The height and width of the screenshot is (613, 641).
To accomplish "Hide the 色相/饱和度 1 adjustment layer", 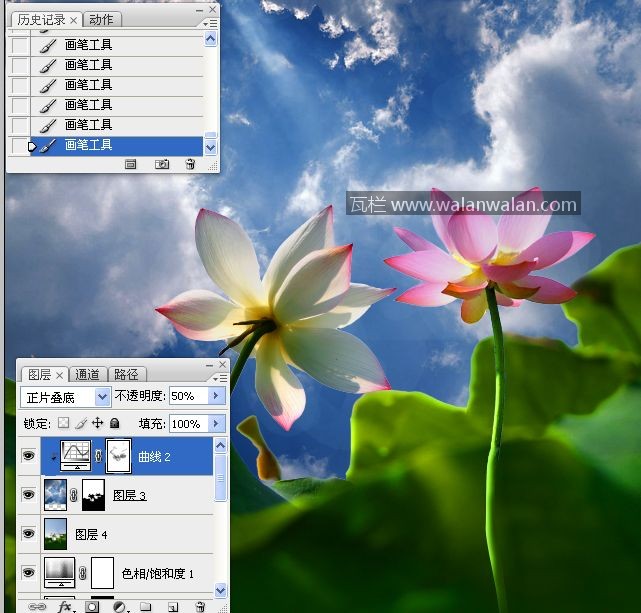I will [28, 573].
